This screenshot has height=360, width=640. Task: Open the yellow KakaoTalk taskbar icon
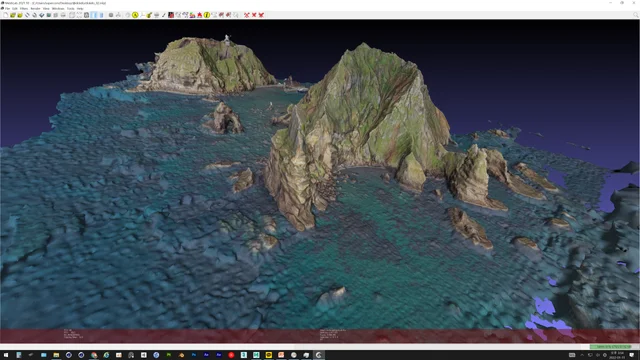click(x=269, y=355)
